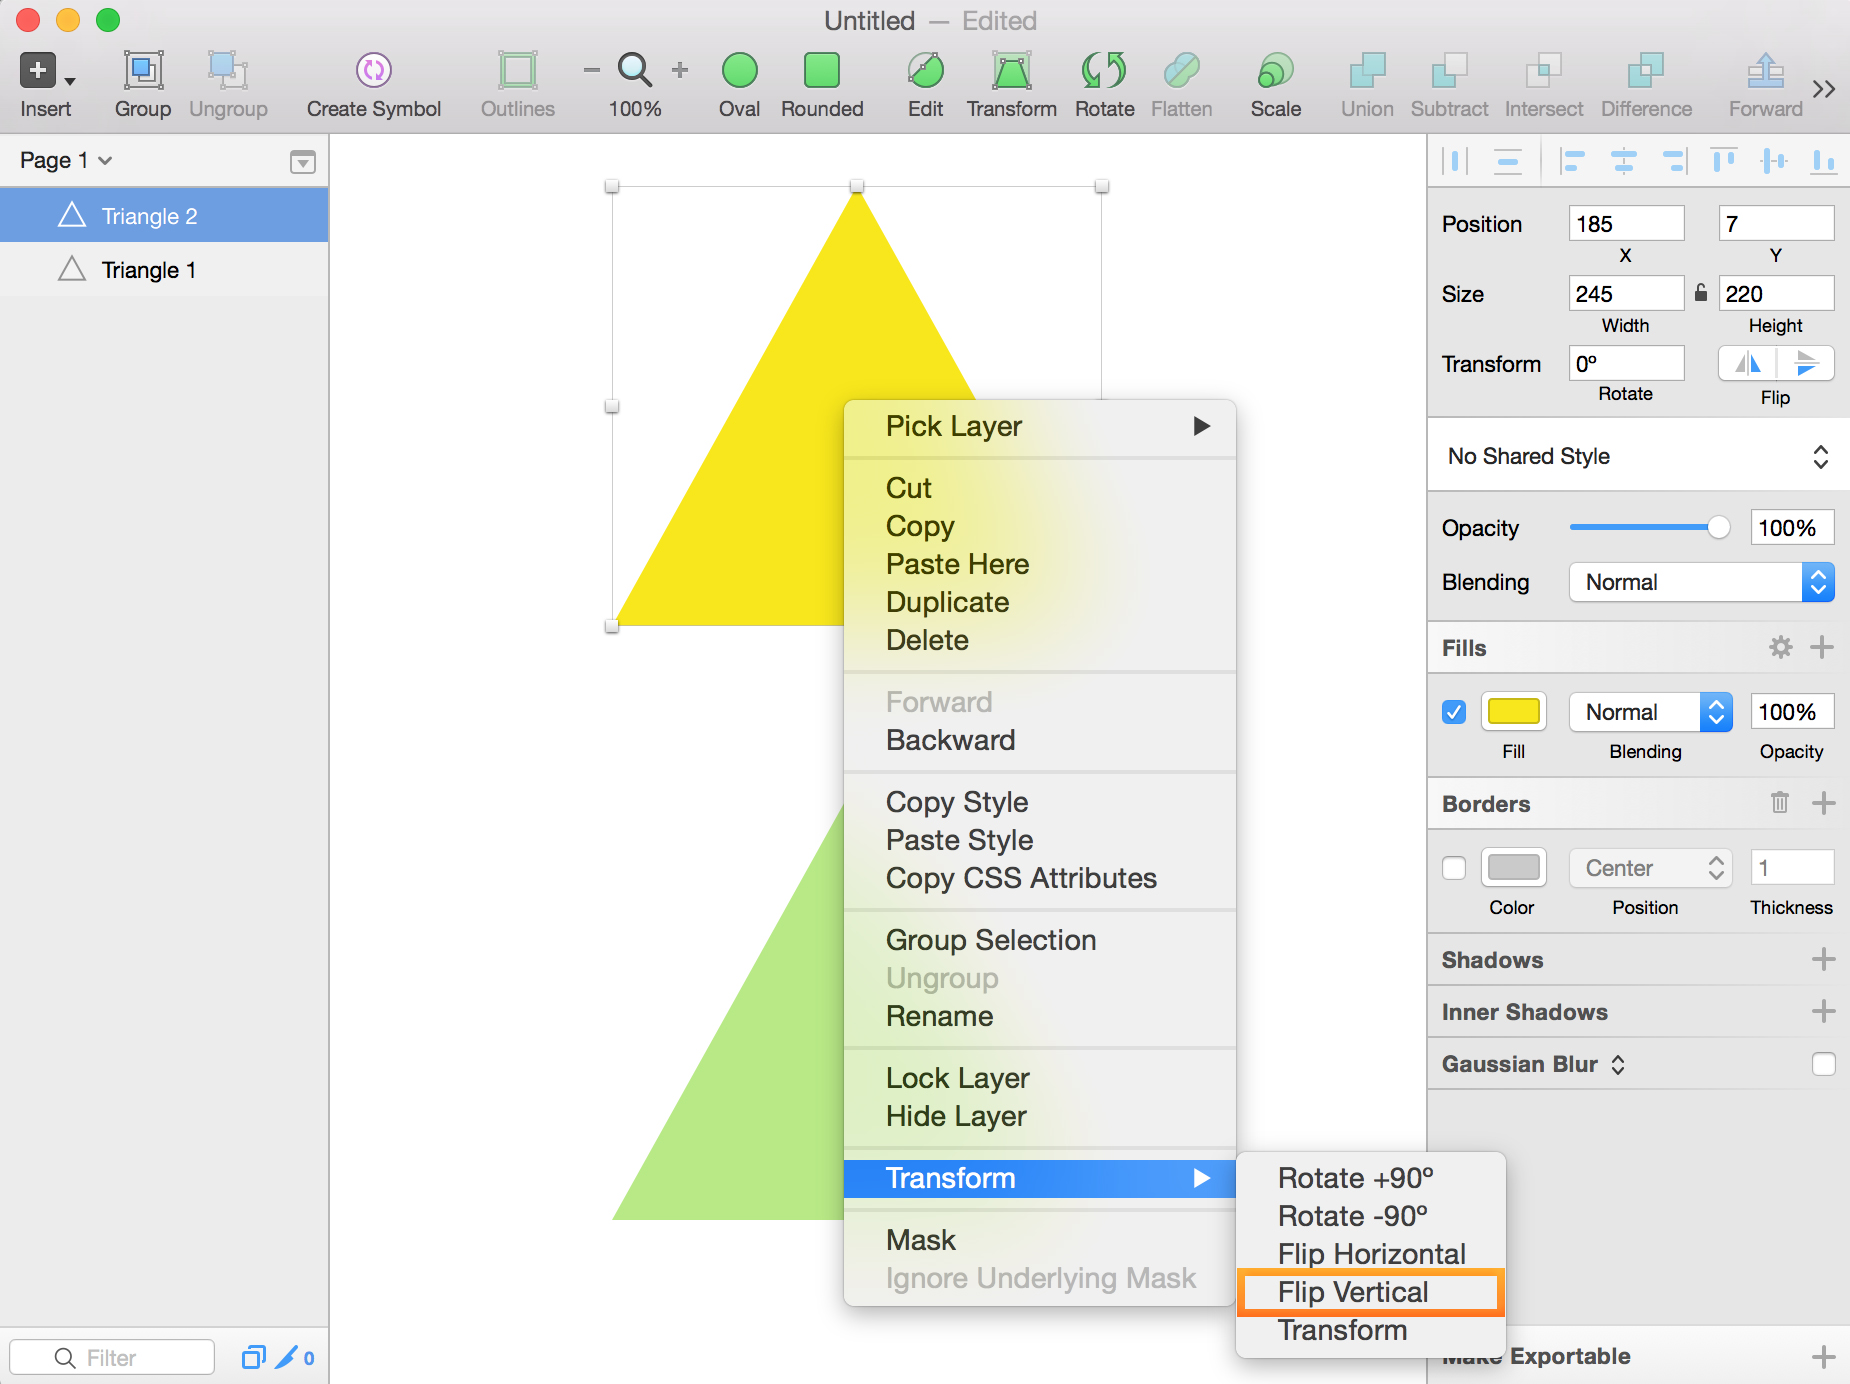This screenshot has width=1850, height=1384.
Task: Enable the border checkbox
Action: [1454, 868]
